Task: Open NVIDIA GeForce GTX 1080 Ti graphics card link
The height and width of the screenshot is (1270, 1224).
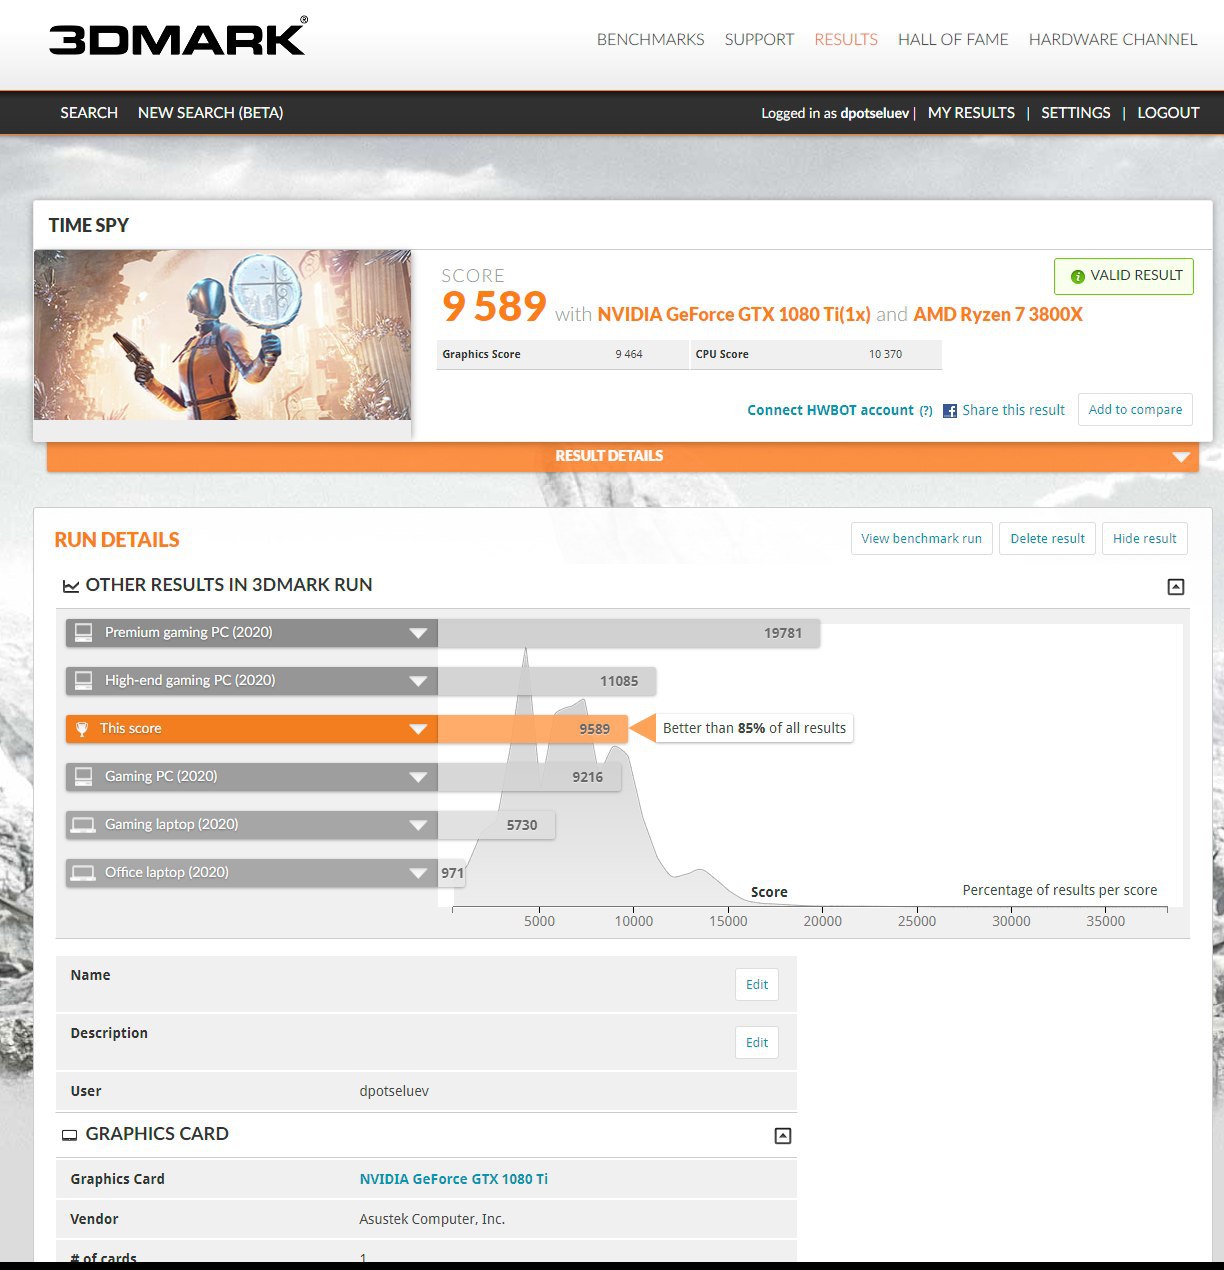Action: (x=453, y=1179)
